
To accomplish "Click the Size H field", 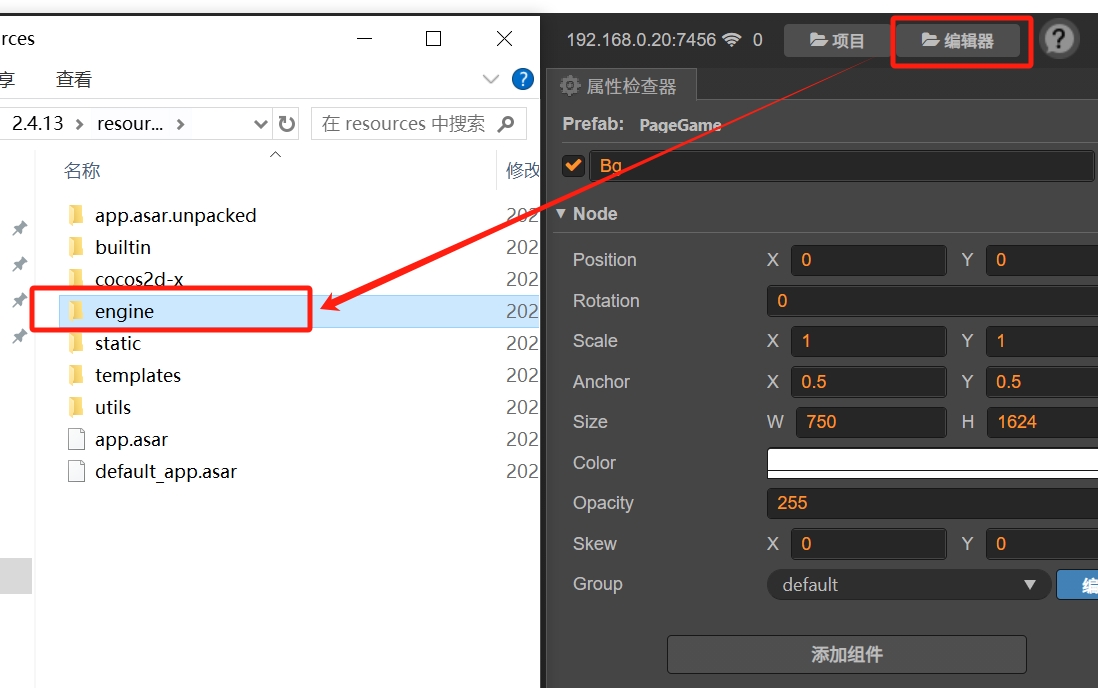I will (1043, 422).
